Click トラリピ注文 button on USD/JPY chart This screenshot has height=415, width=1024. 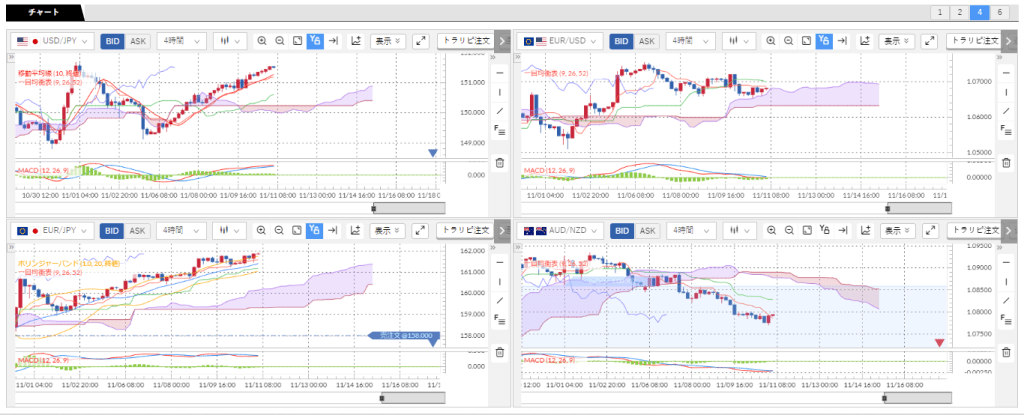click(x=468, y=41)
